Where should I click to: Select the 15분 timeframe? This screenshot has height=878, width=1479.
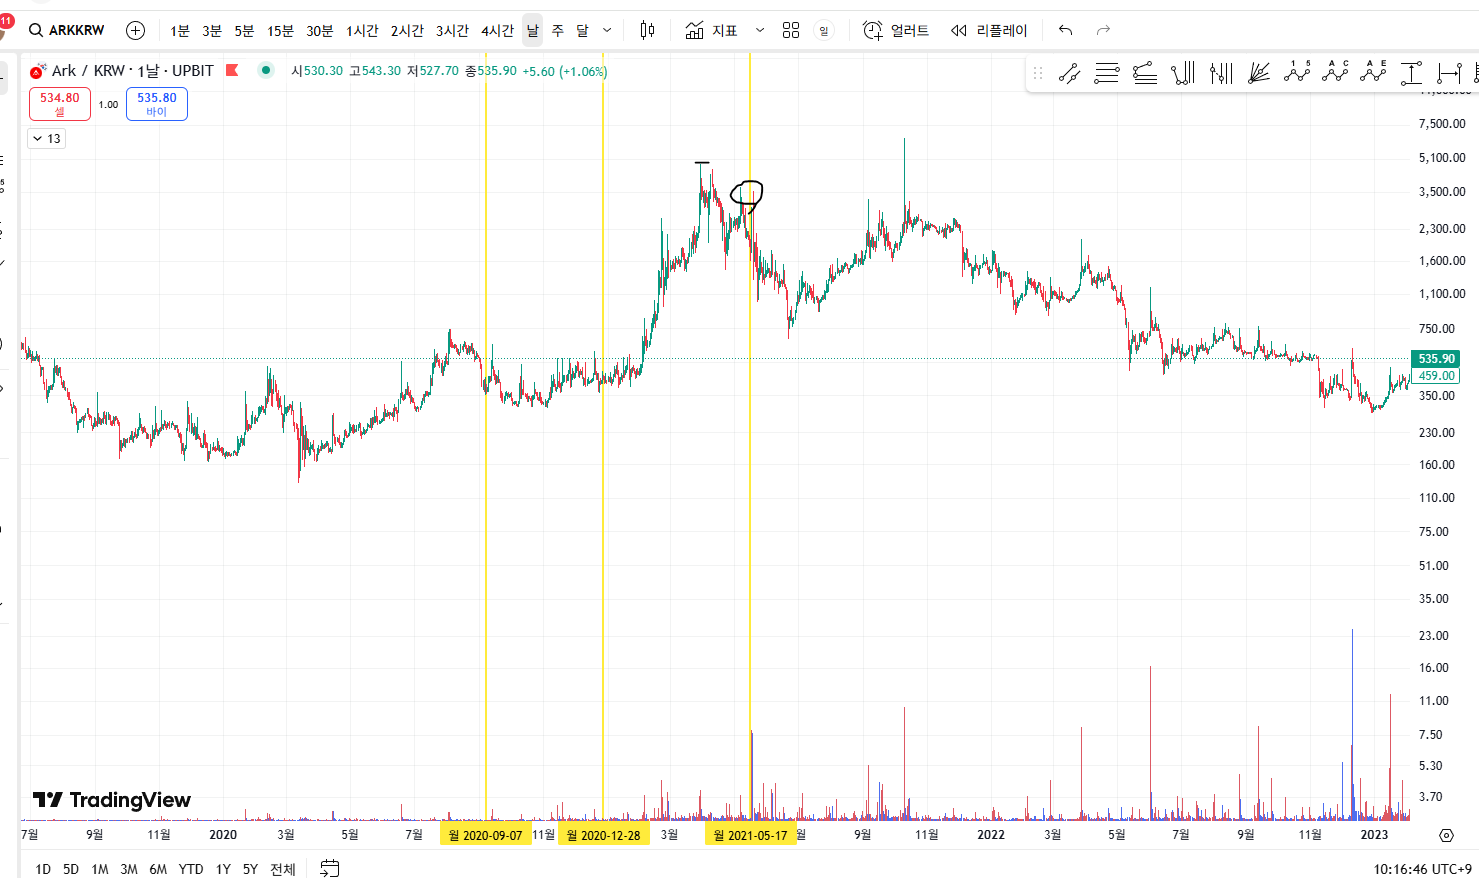click(x=280, y=31)
